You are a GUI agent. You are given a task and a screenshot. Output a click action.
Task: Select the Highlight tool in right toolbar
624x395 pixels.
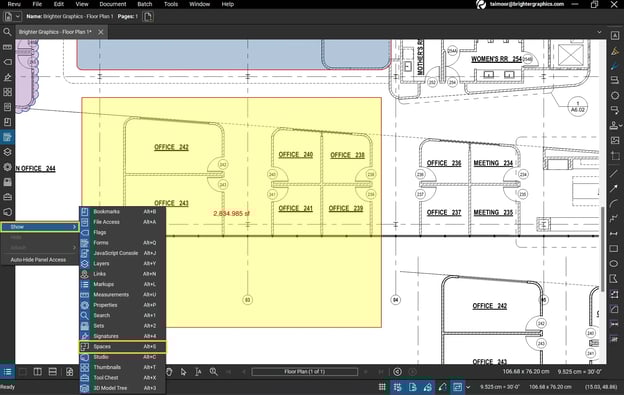point(615,51)
